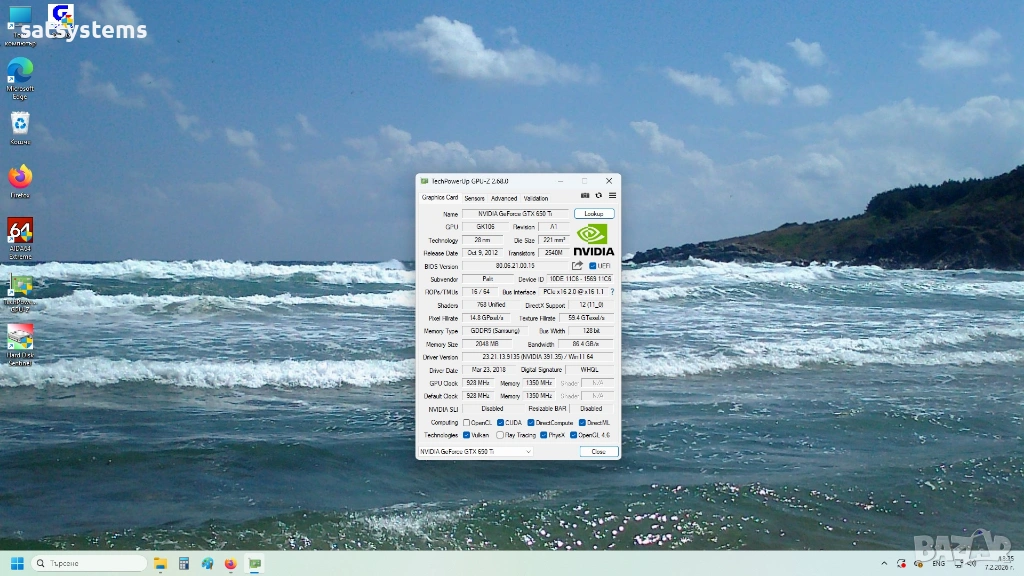Click the bus interface question mark icon

613,291
